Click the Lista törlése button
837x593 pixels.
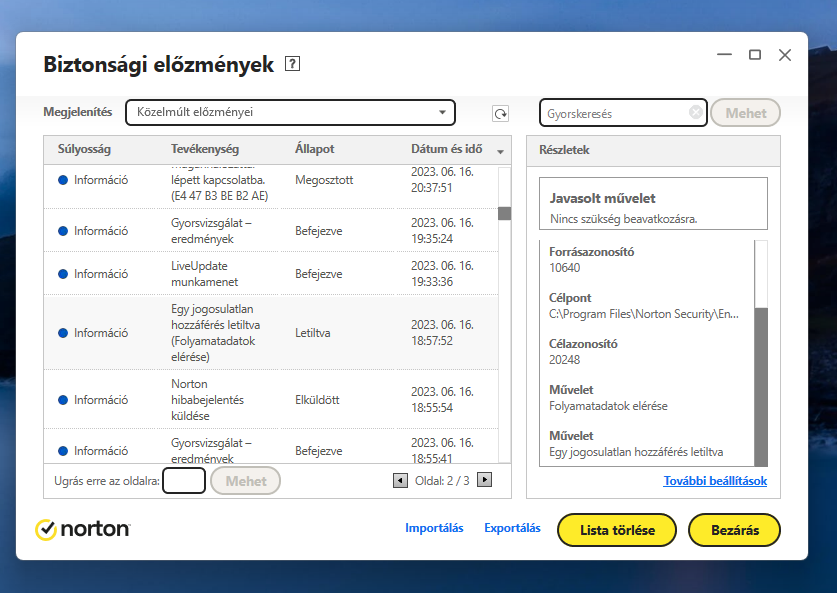pos(617,530)
